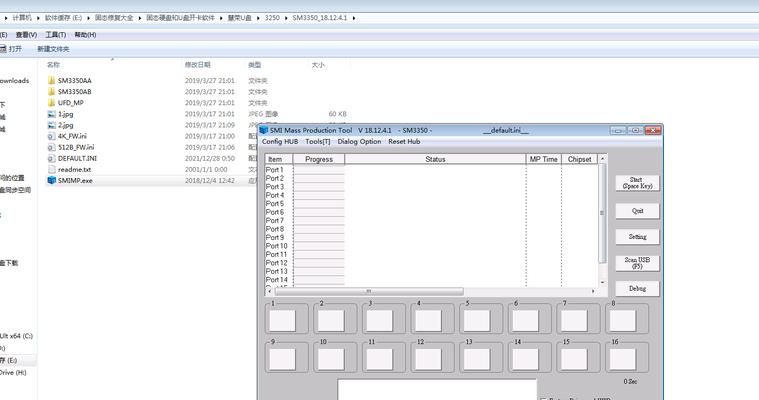Click the Reset Hub menu item

[404, 141]
